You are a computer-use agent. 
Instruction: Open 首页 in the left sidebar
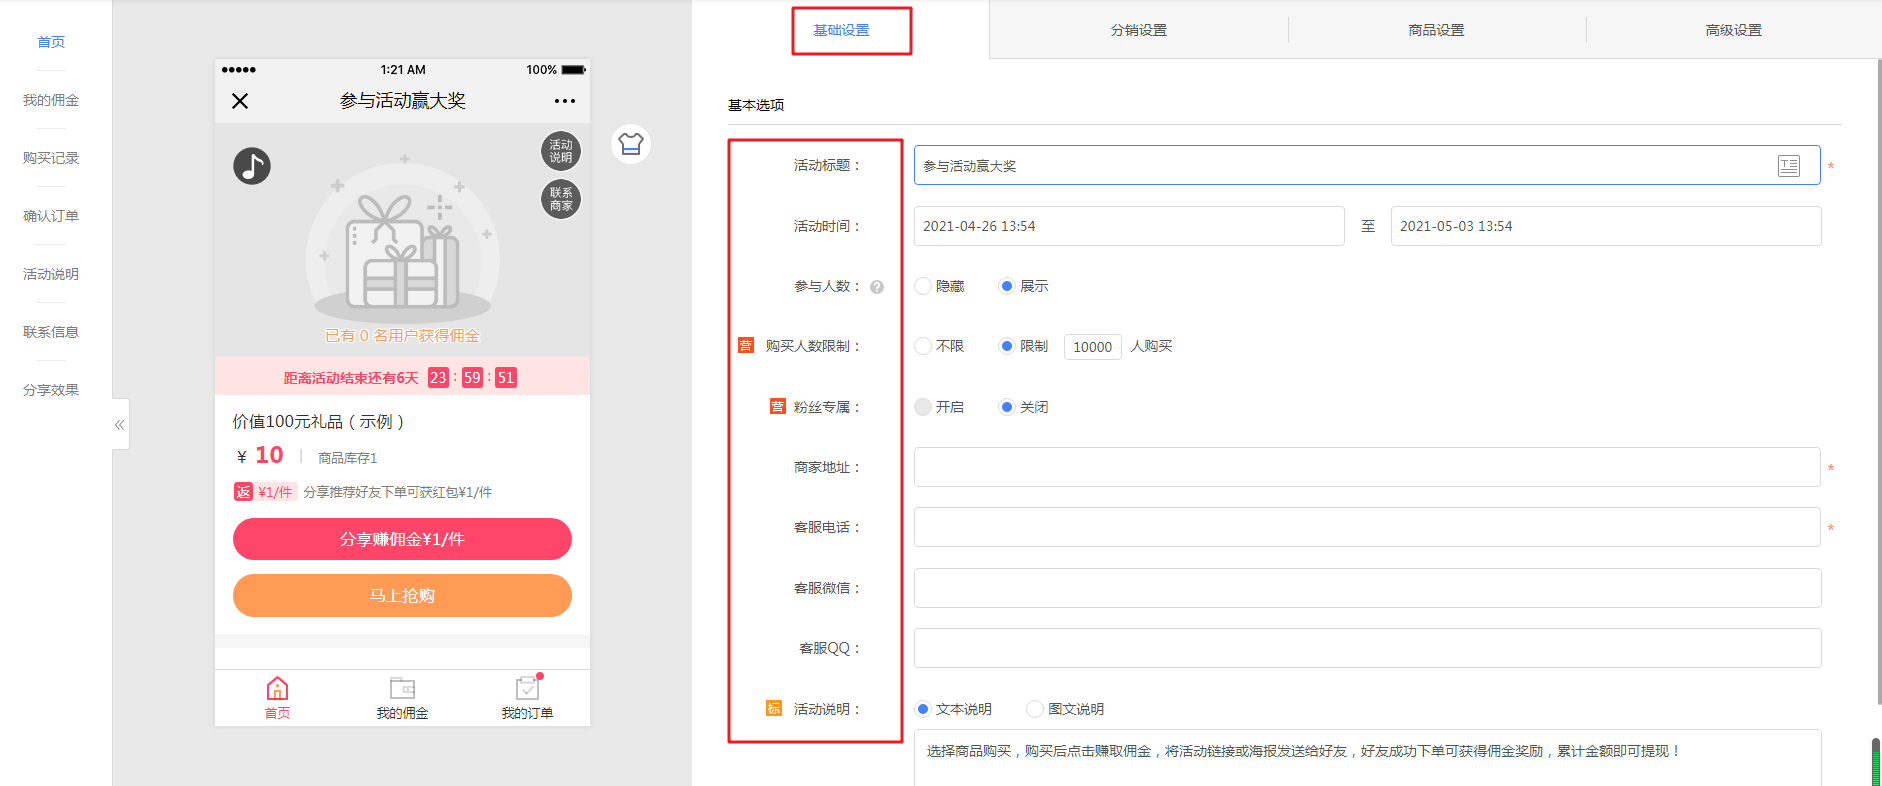pyautogui.click(x=51, y=42)
